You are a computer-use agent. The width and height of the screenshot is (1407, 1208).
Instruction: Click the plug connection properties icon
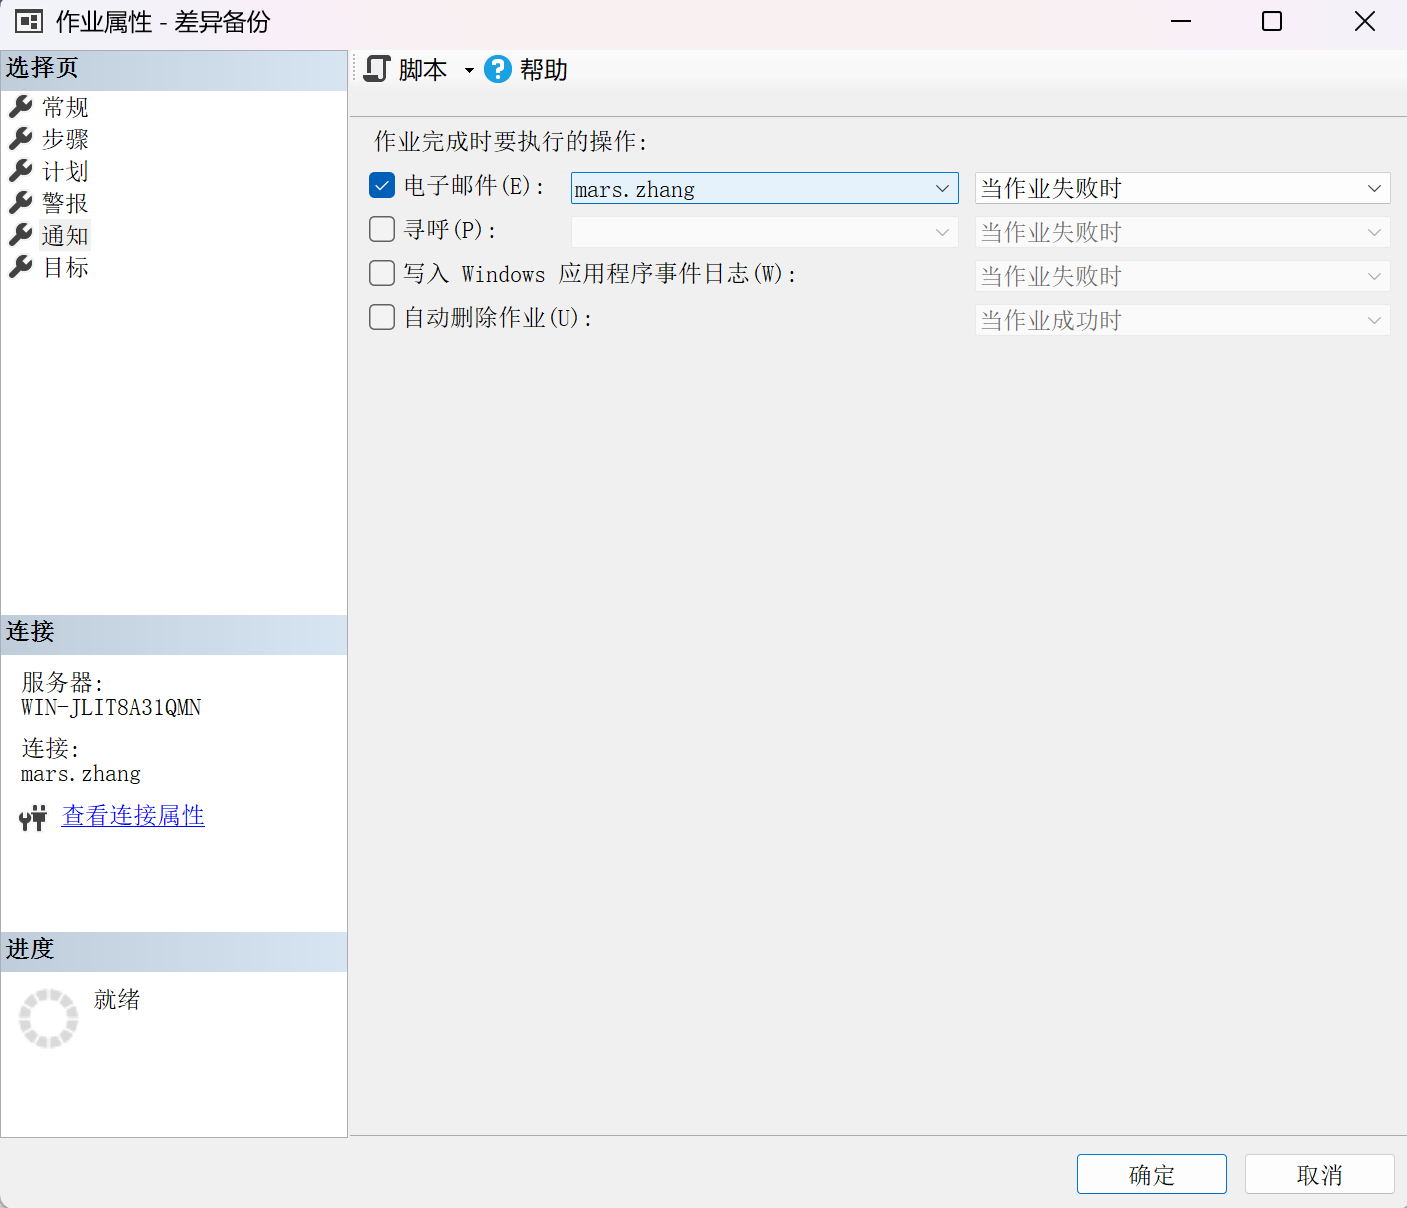coord(33,818)
